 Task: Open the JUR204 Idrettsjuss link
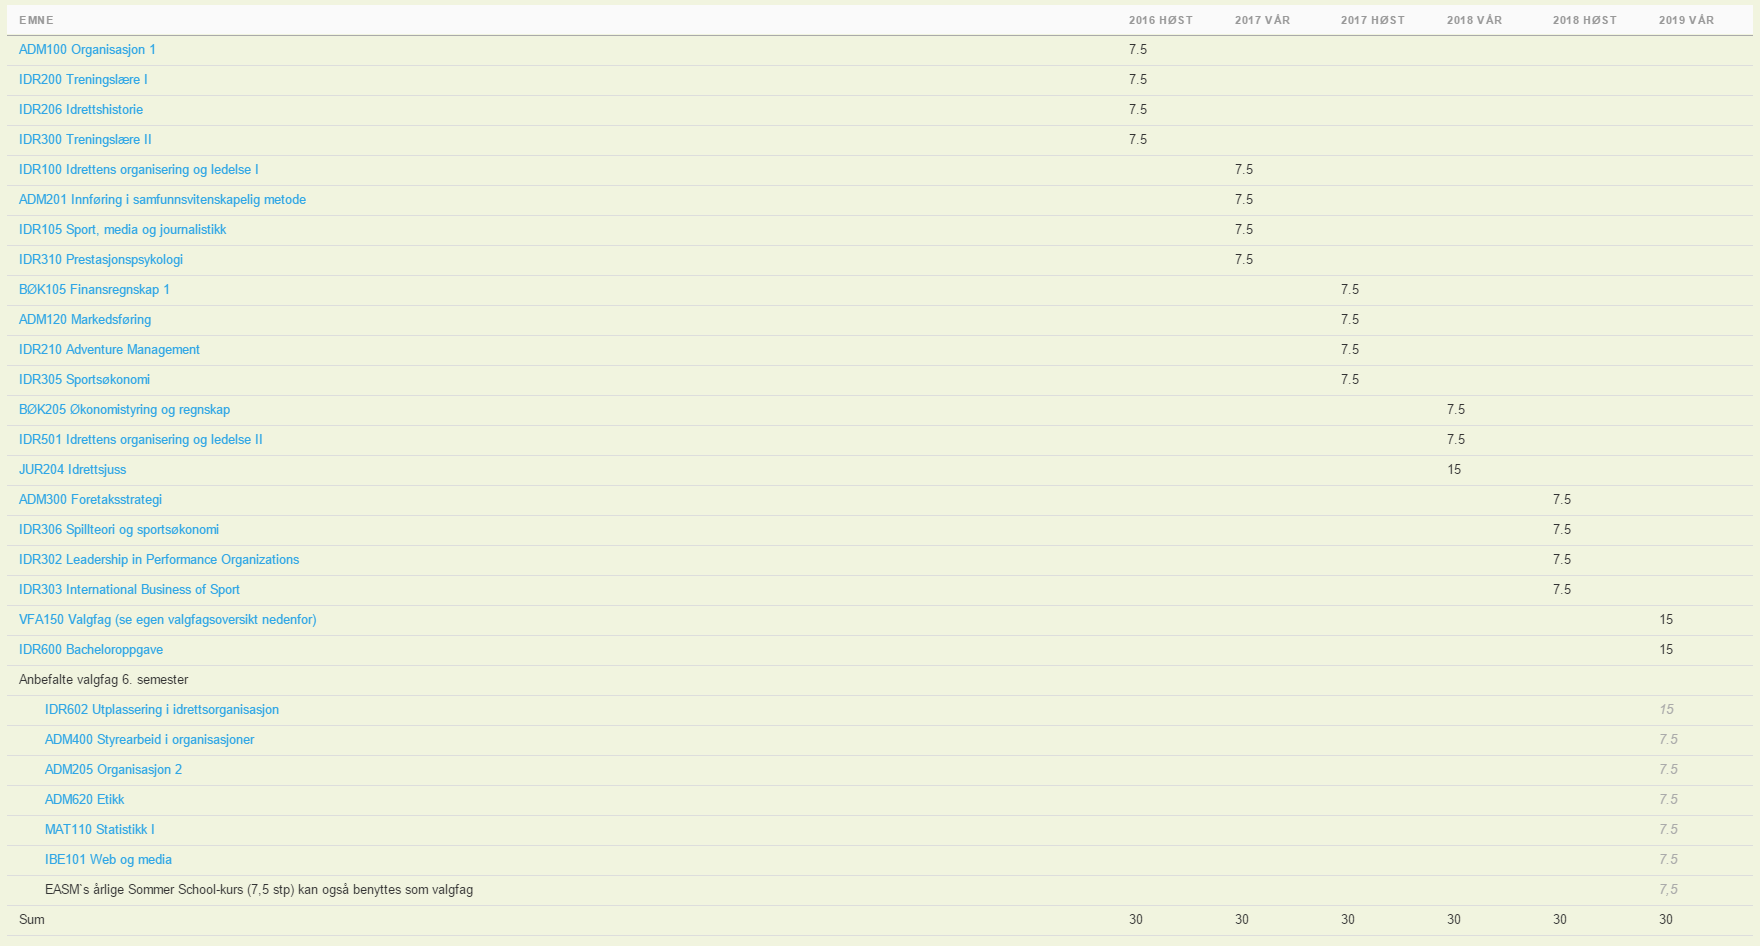tap(72, 470)
